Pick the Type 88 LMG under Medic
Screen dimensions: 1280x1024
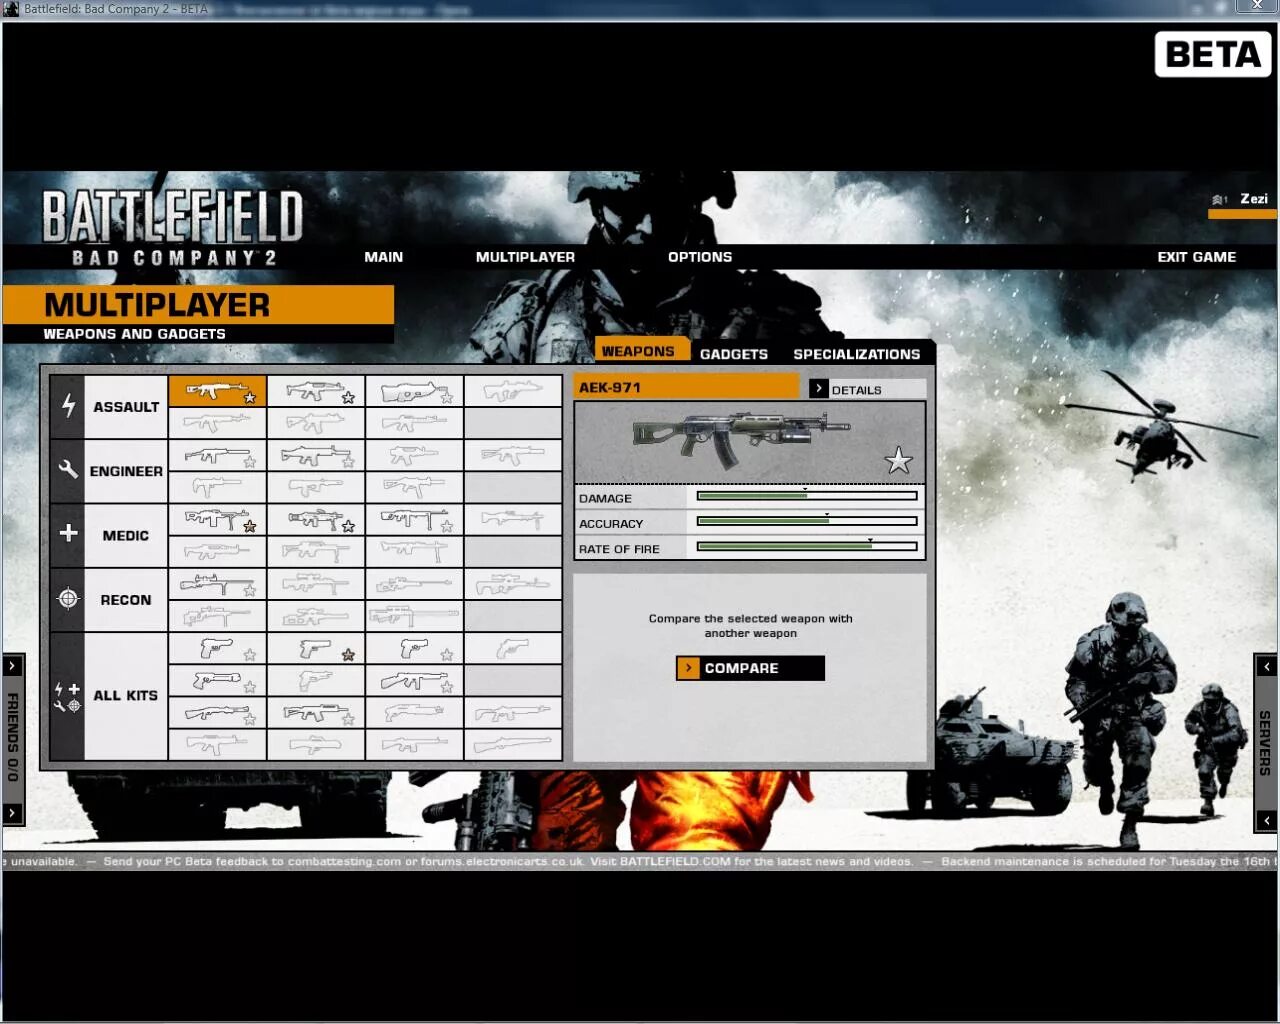point(414,520)
